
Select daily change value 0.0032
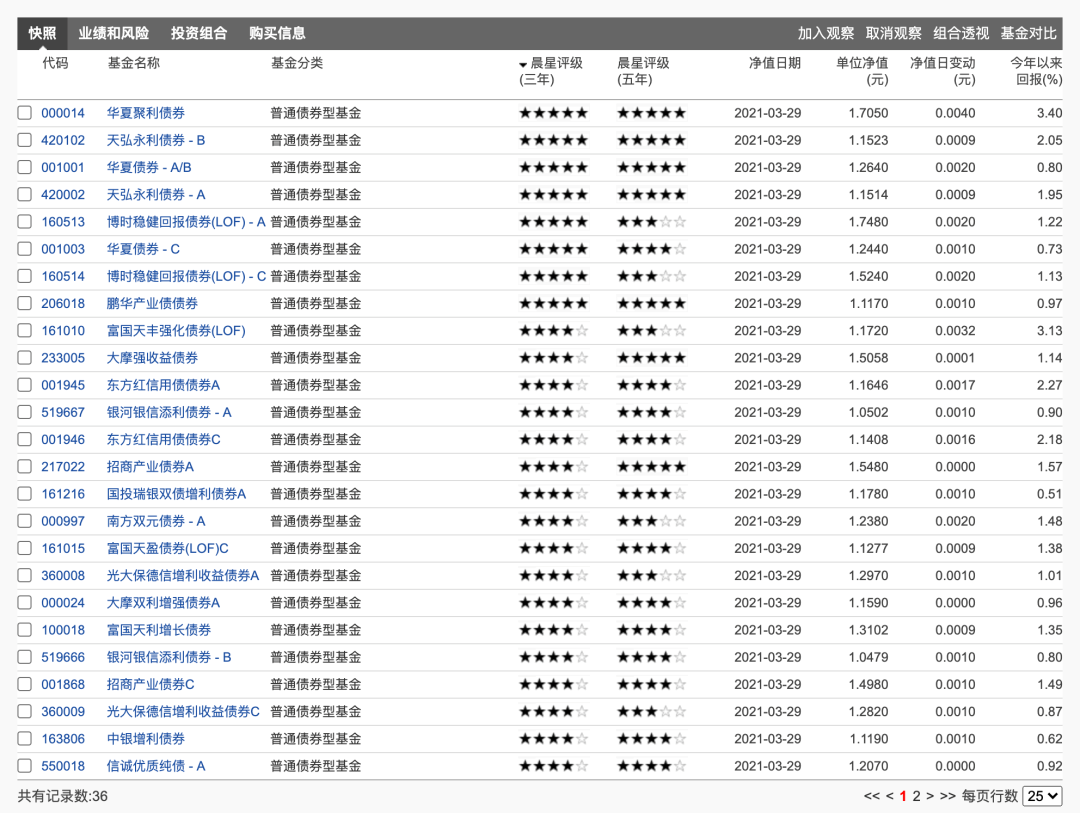(x=955, y=331)
